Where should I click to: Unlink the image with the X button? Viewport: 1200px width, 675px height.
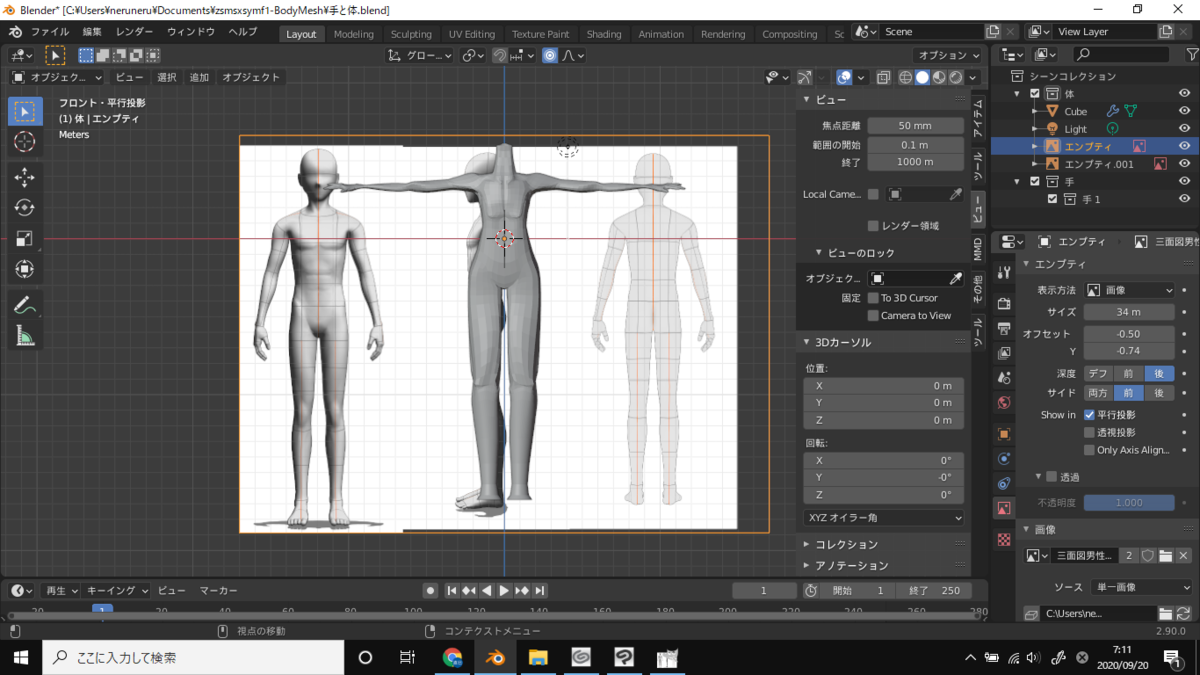(x=1184, y=555)
